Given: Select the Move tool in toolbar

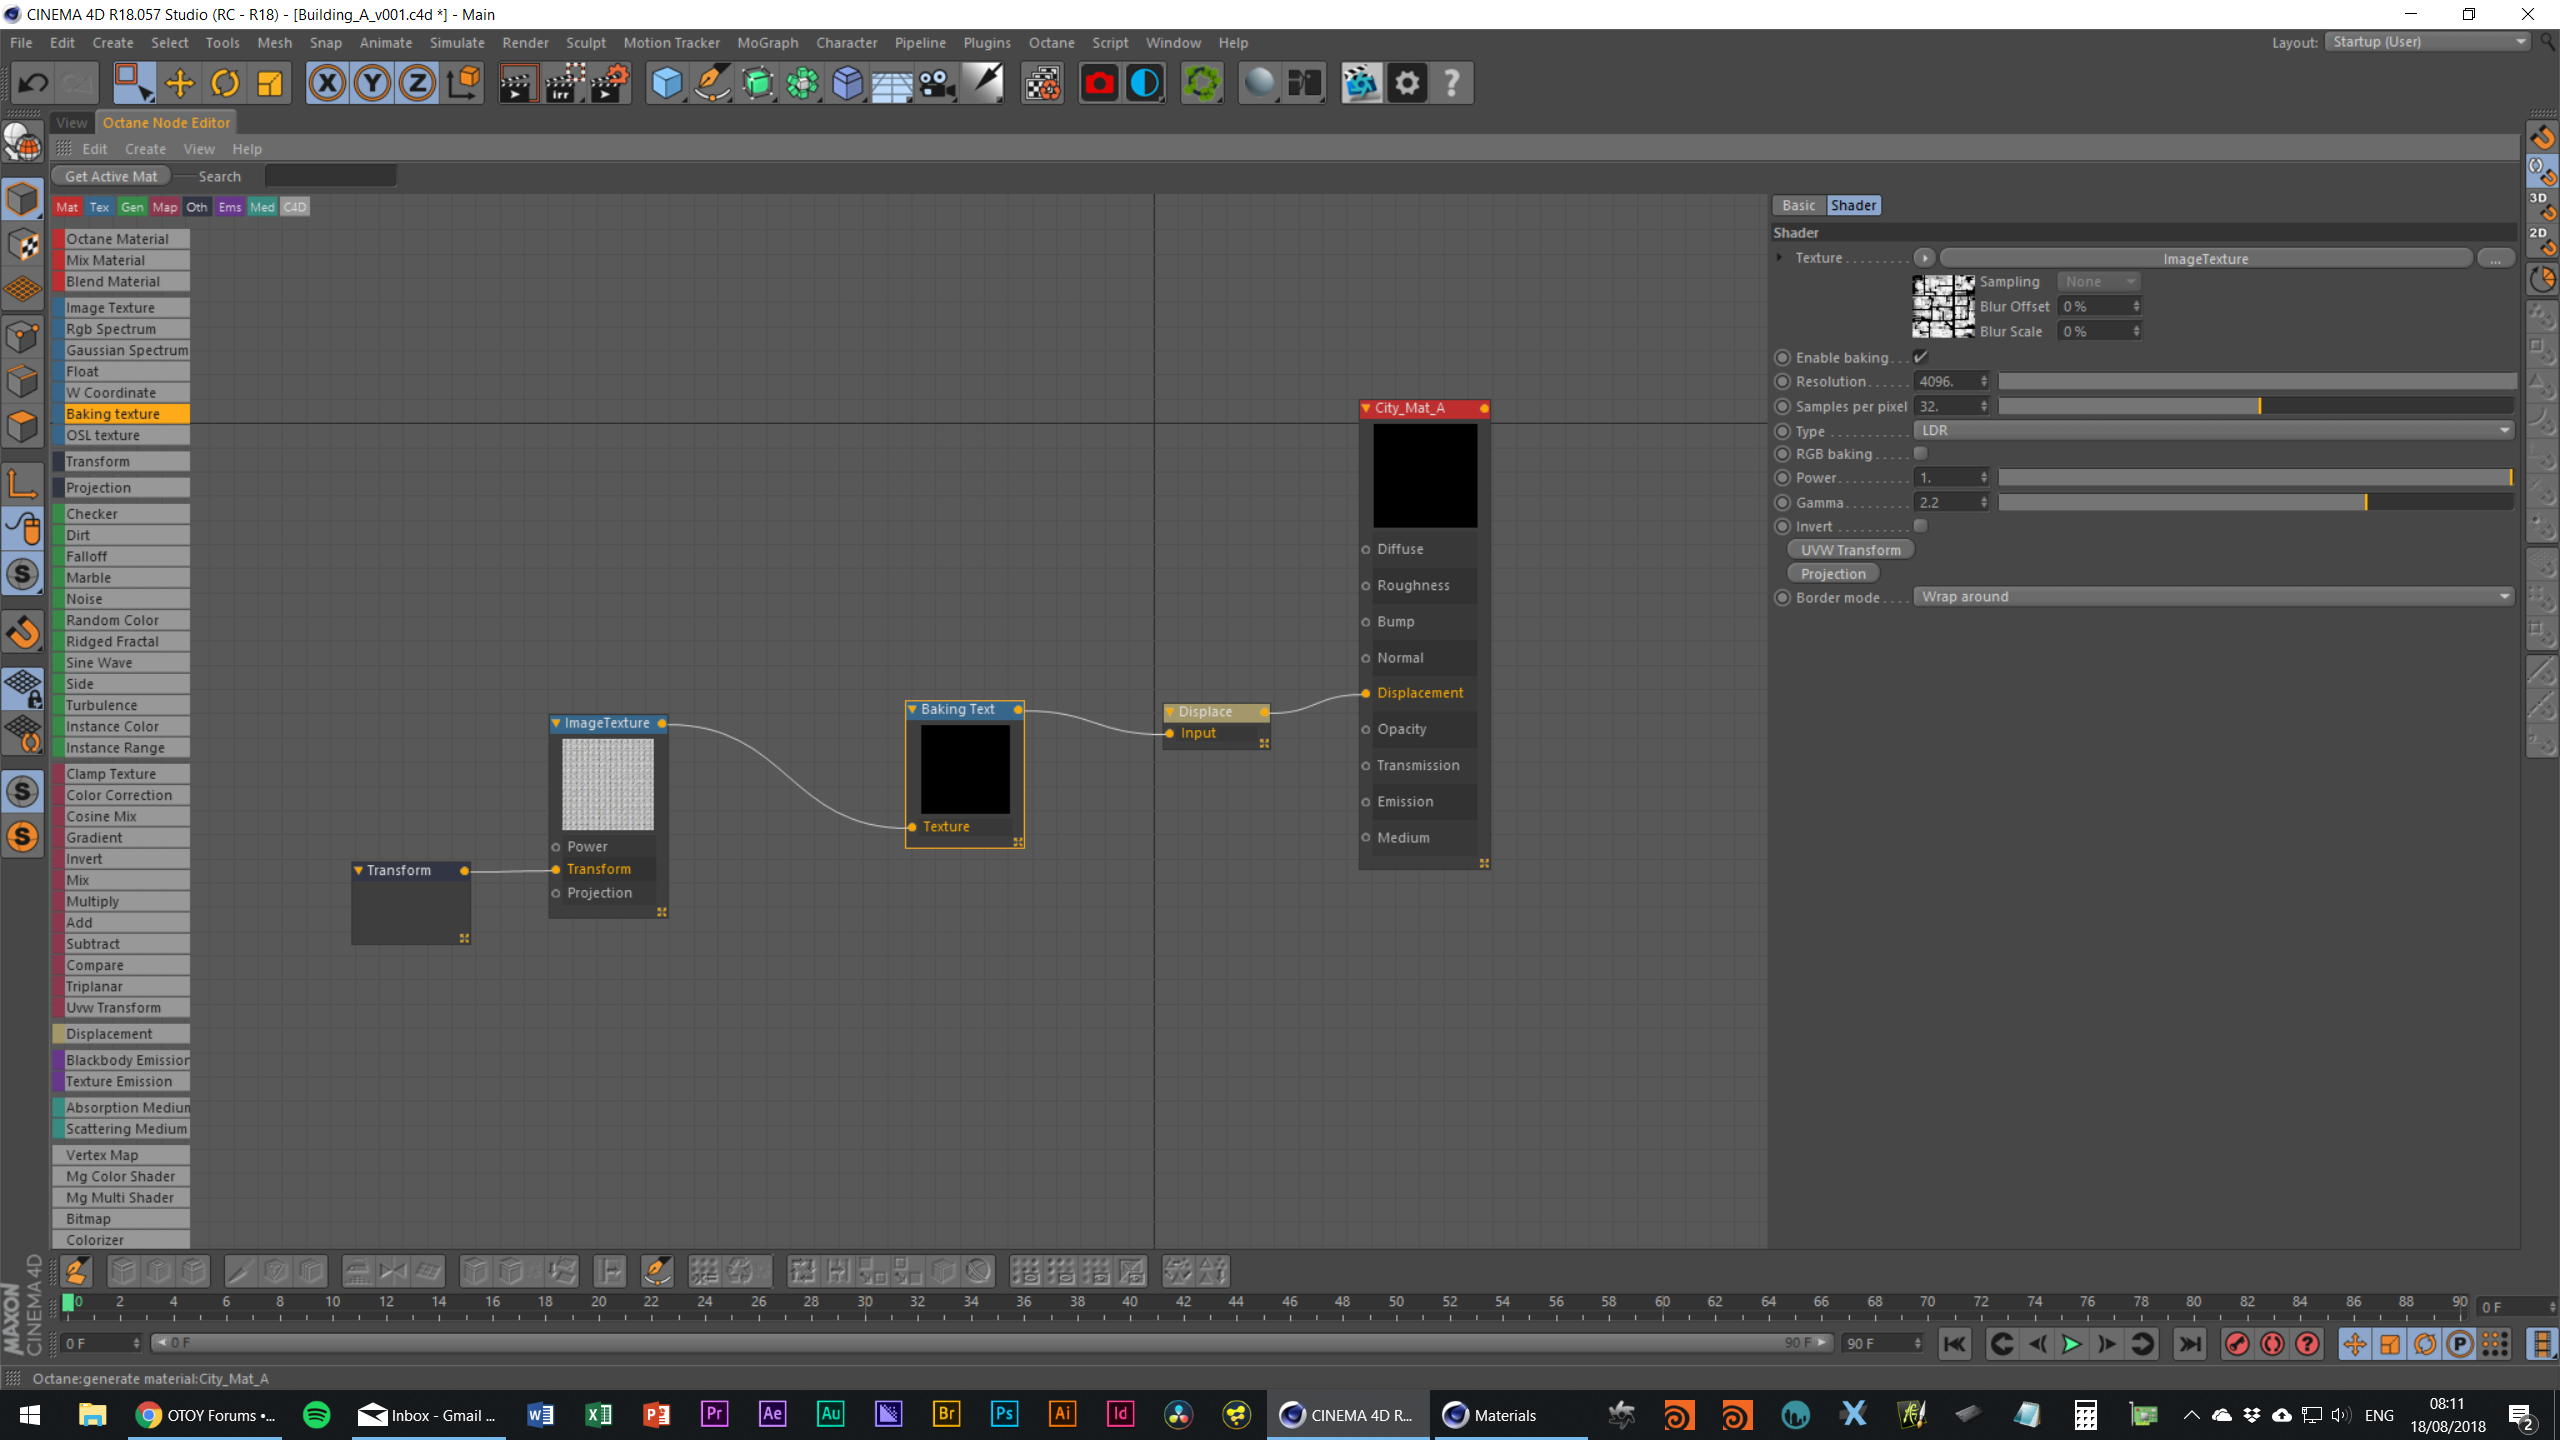Looking at the screenshot, I should (x=180, y=83).
